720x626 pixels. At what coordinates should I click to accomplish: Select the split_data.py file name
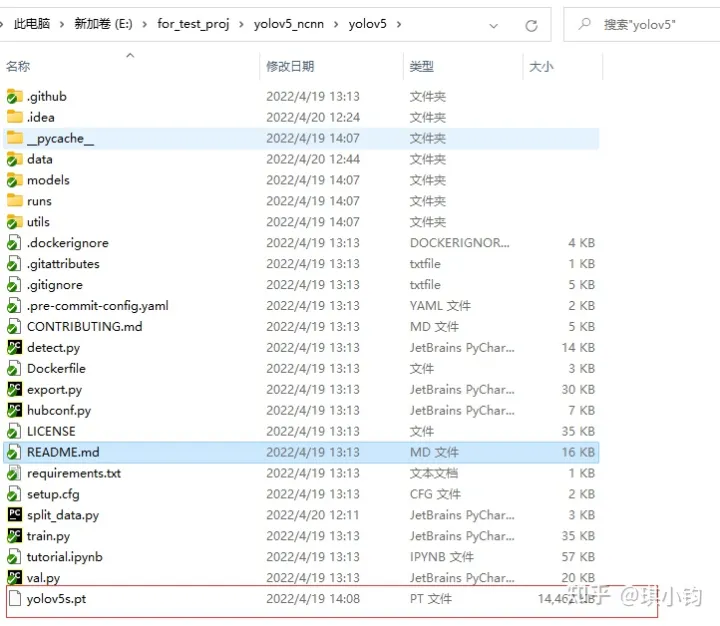coord(63,515)
